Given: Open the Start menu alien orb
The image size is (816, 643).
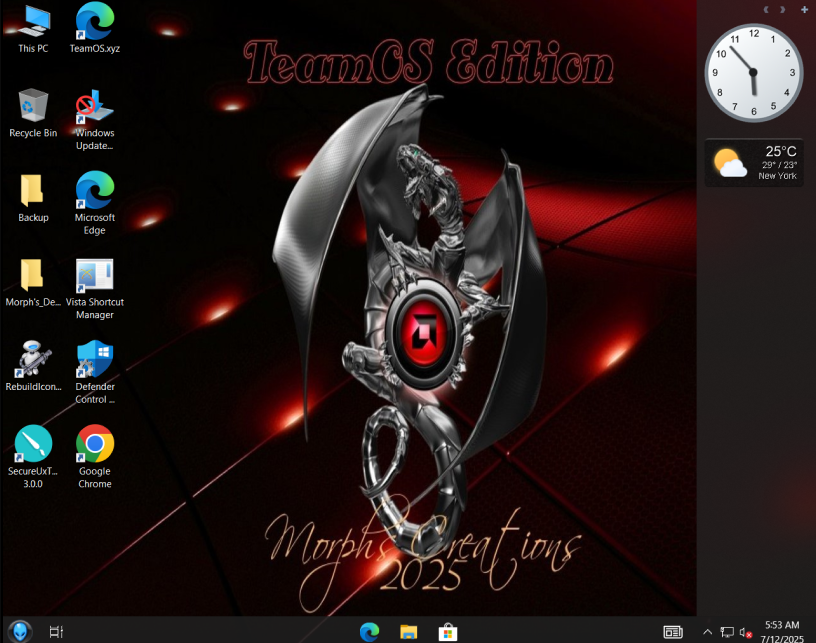Looking at the screenshot, I should [20, 632].
